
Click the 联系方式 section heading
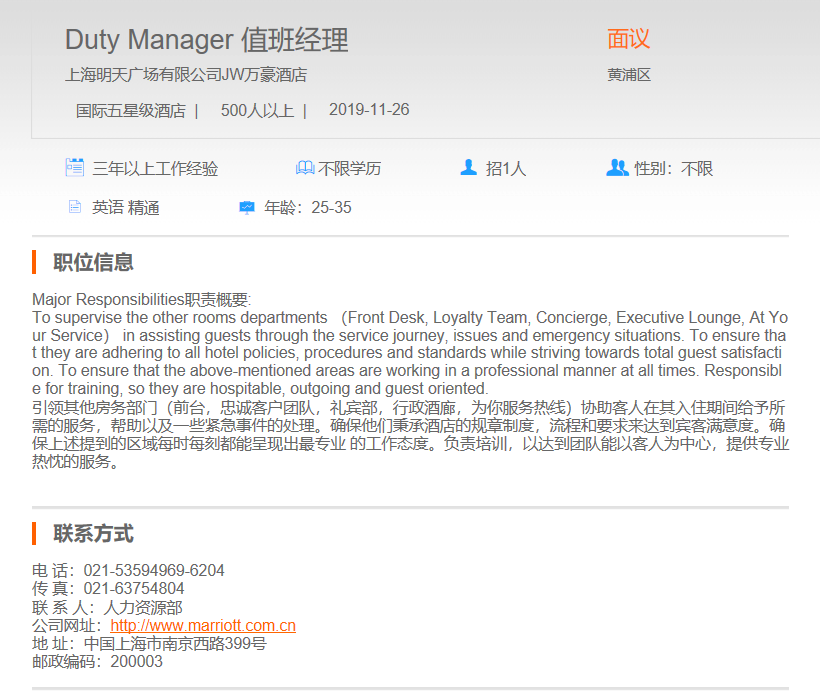point(93,534)
